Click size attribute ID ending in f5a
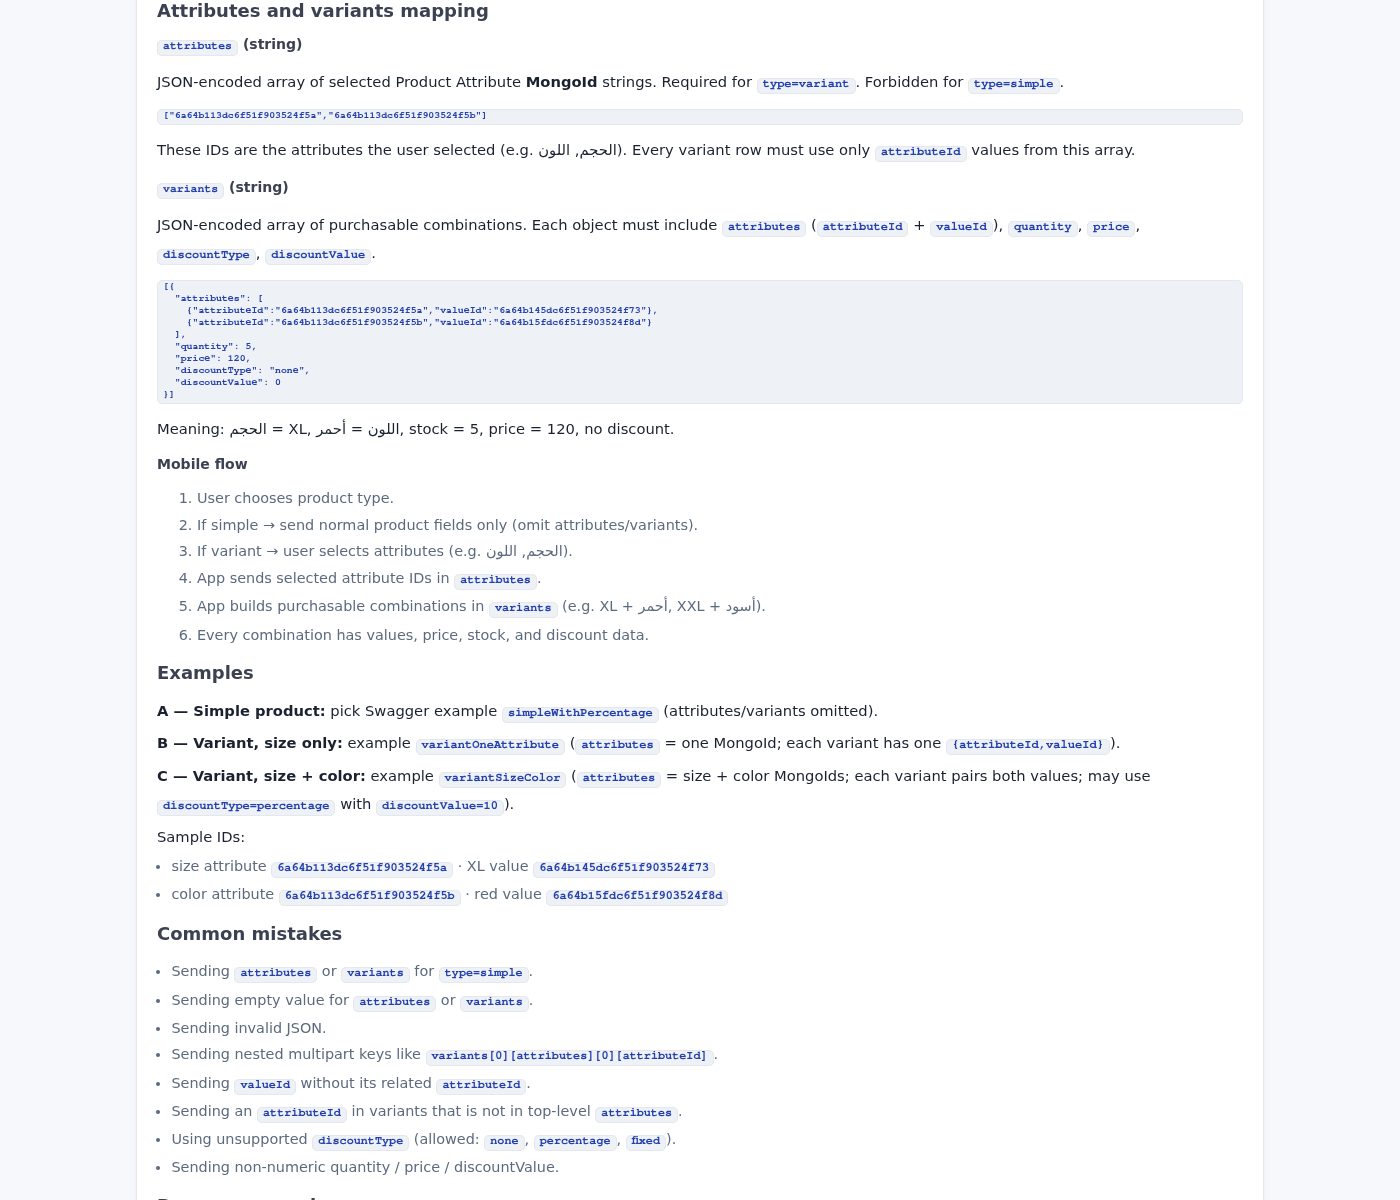The height and width of the screenshot is (1200, 1400). [362, 868]
